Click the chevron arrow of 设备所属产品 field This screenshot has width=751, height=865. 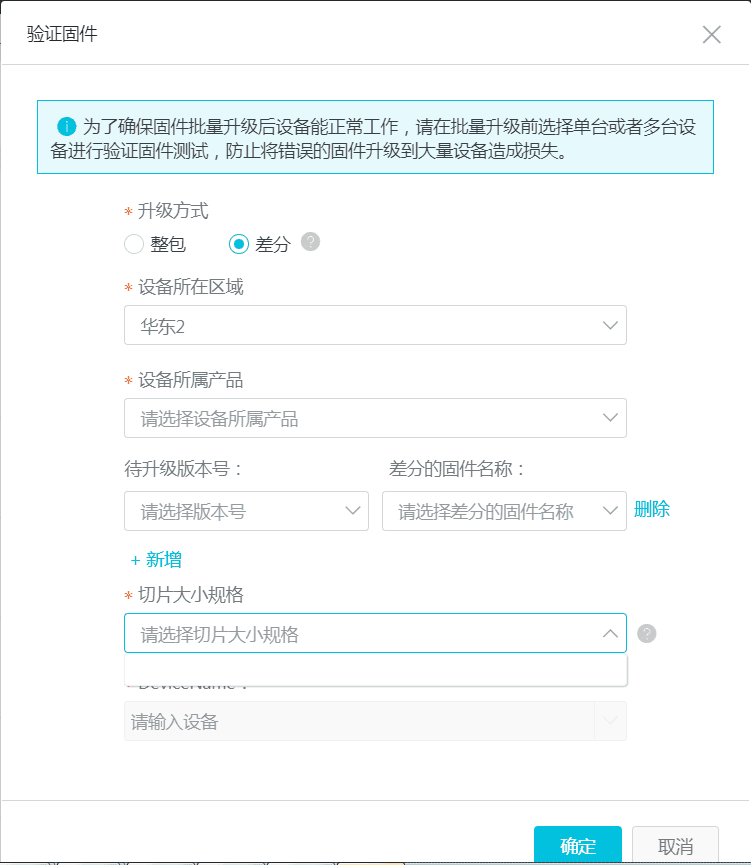tap(610, 418)
